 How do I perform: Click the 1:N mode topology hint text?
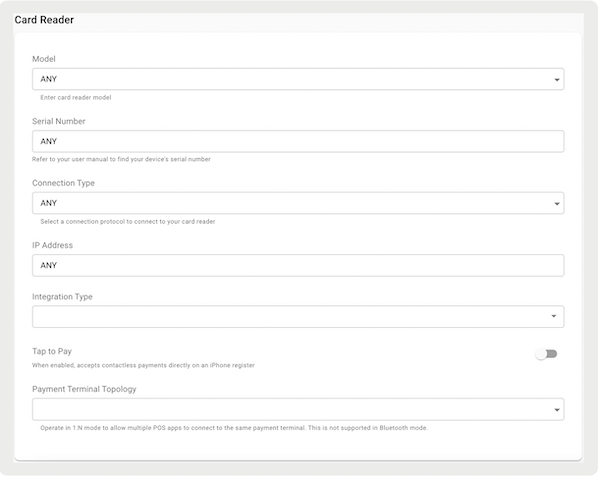(234, 428)
